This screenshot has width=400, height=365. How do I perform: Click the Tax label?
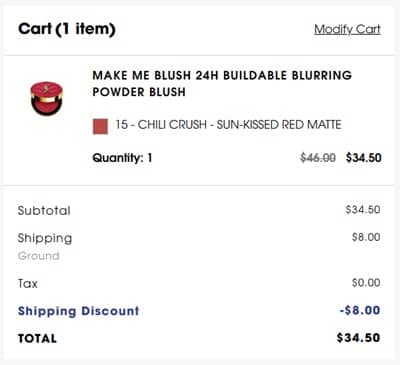tap(28, 284)
